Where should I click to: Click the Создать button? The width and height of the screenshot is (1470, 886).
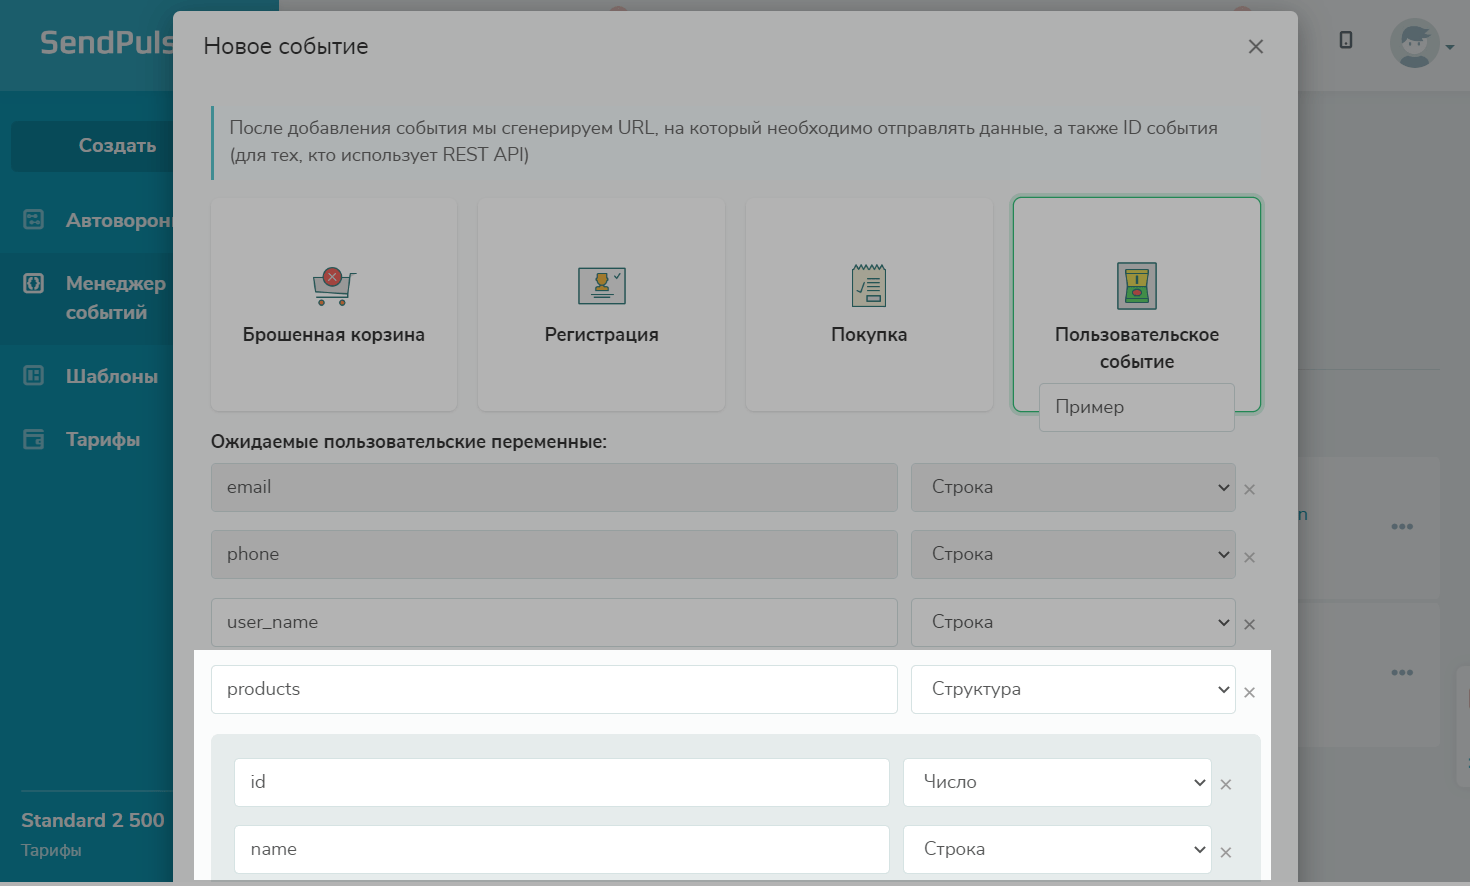[117, 146]
